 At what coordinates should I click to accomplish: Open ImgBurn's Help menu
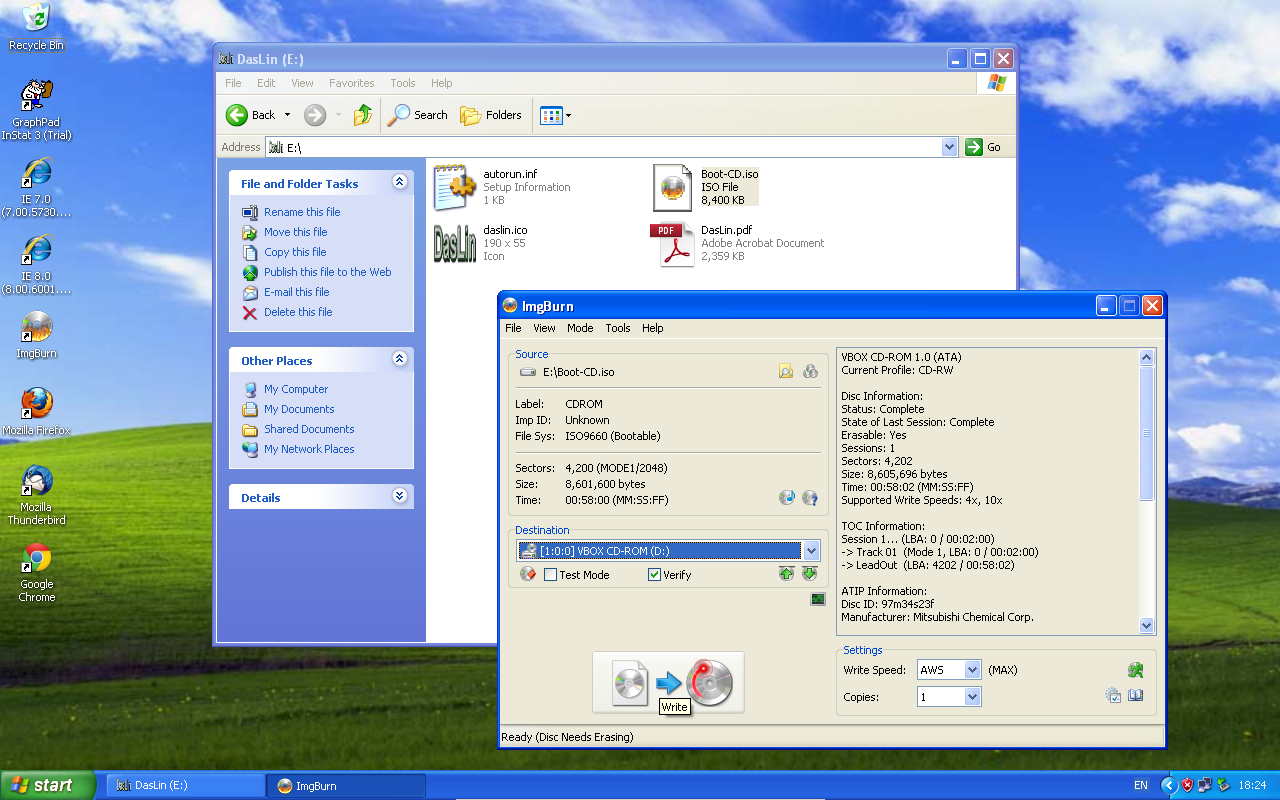pyautogui.click(x=653, y=328)
